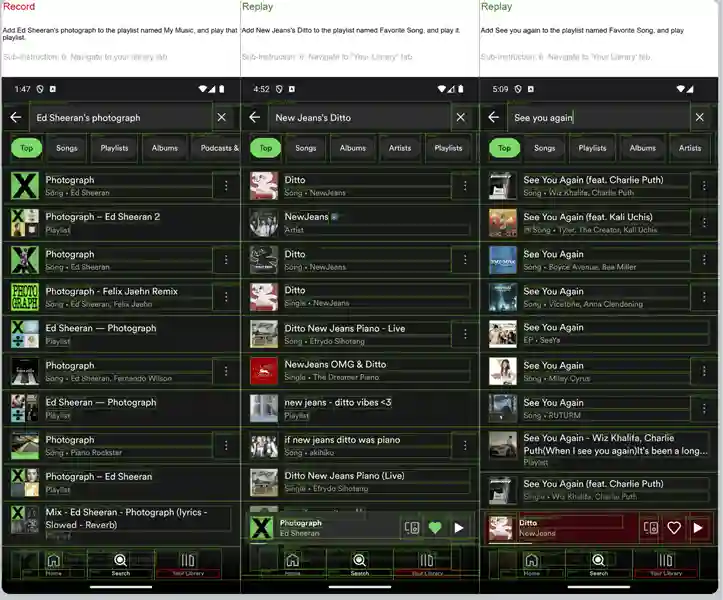Open options for Photograph by Piano Rockster
Screen dimensions: 723x600
[x=226, y=446]
